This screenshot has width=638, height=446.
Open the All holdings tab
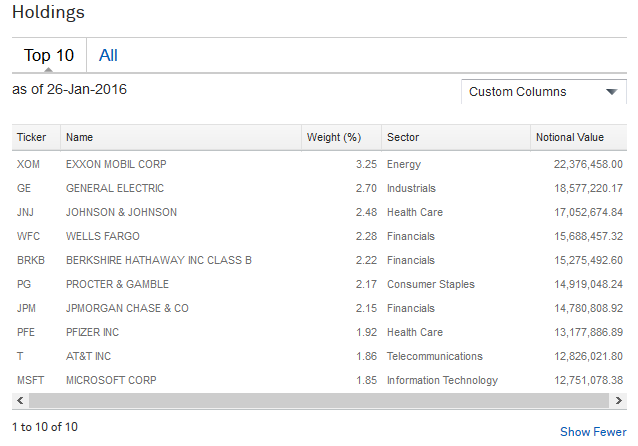[x=108, y=55]
